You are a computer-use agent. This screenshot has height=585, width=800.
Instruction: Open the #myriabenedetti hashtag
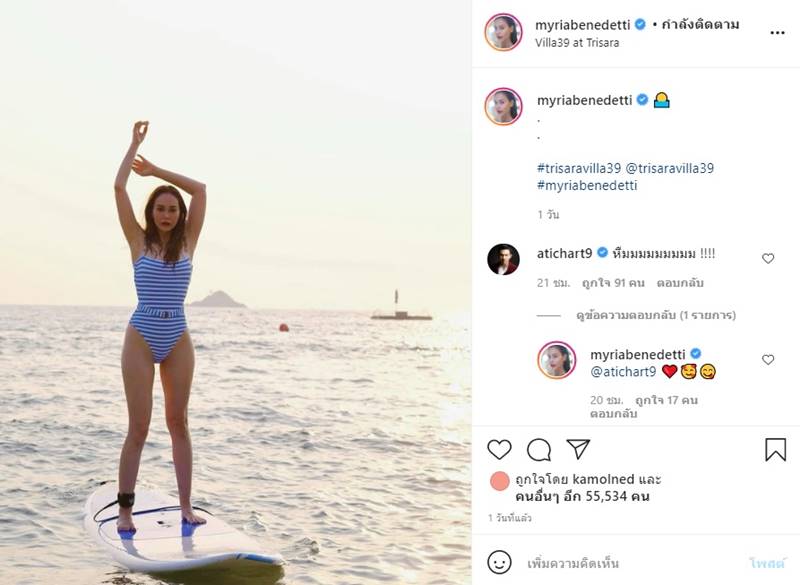(586, 185)
